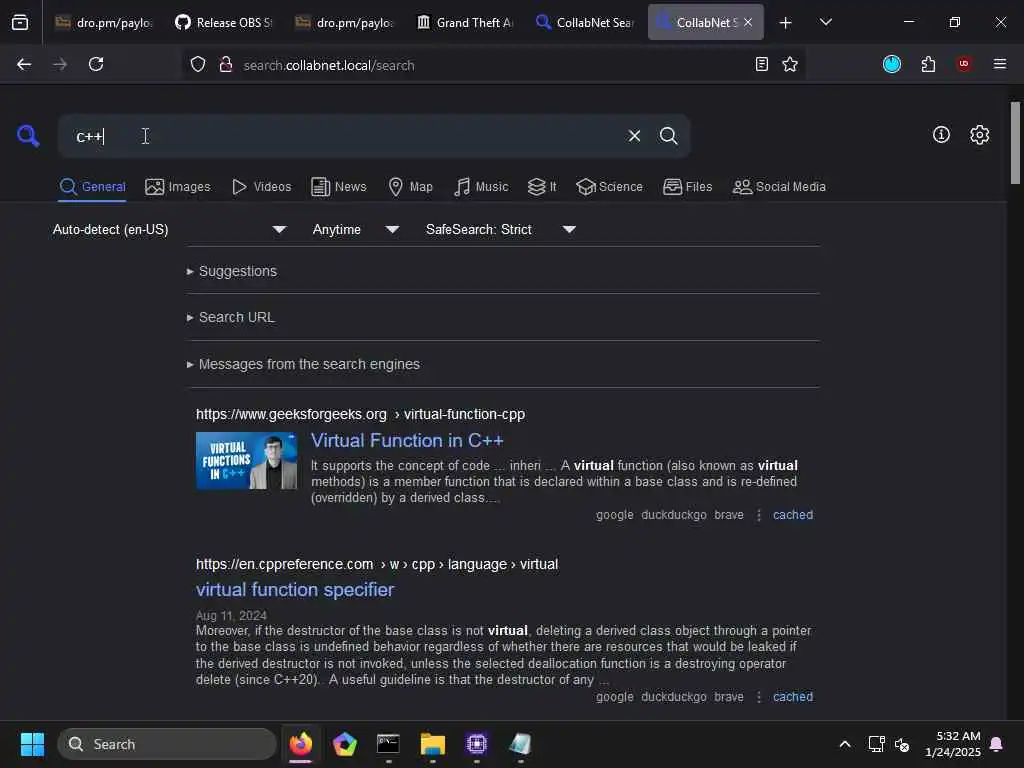Click the en.cppreference.com result URL
Viewport: 1024px width, 768px height.
coord(377,564)
